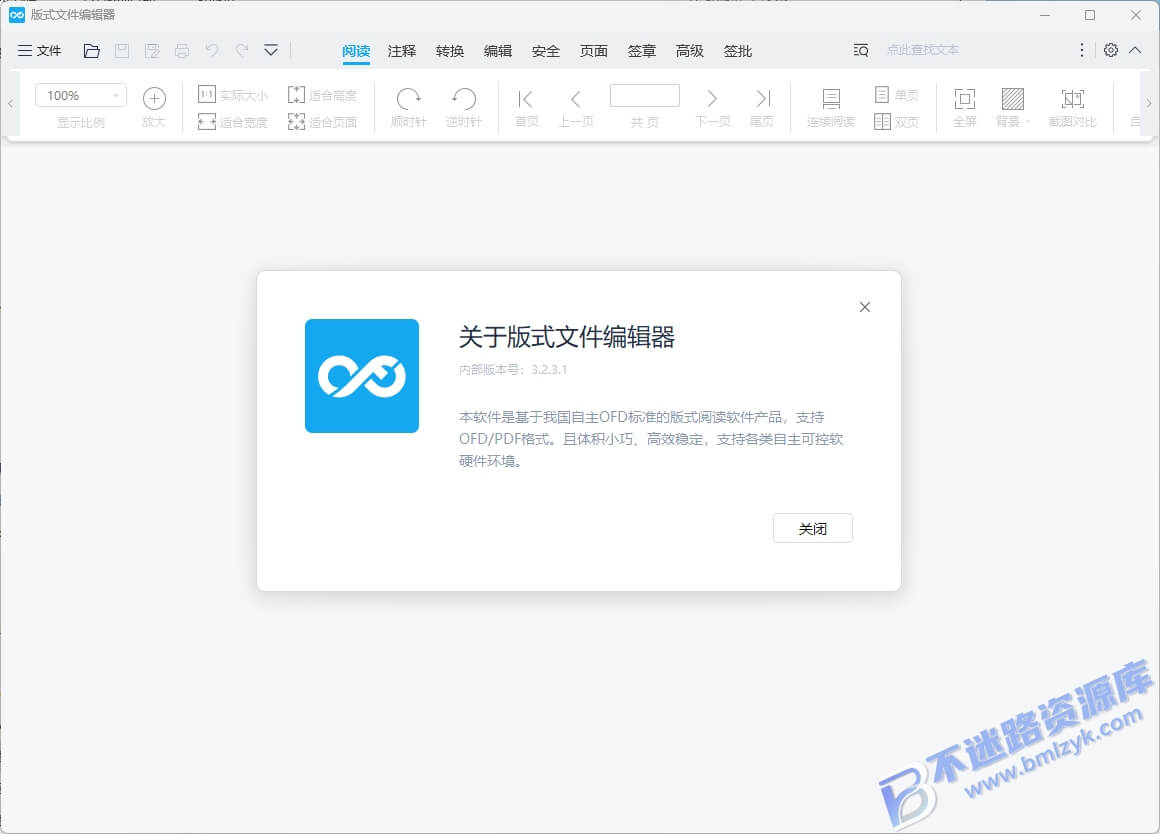This screenshot has width=1160, height=834.
Task: Select 适合高度 fit height
Action: click(x=322, y=95)
